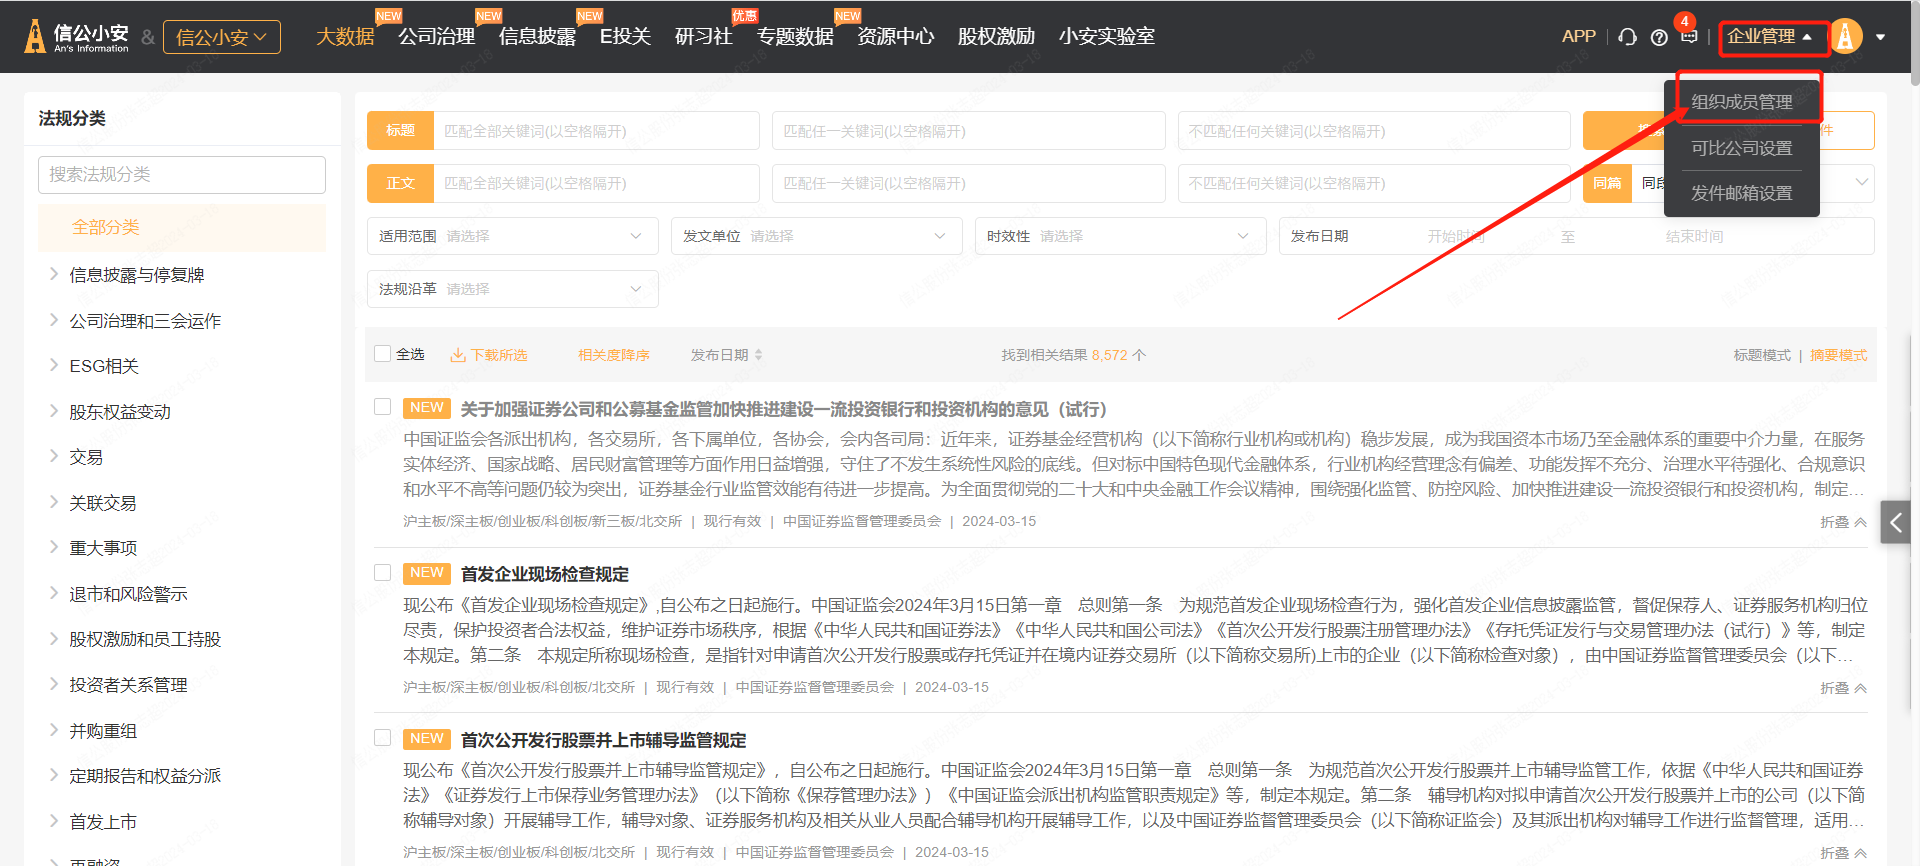Open the collapsed side panel arrow tab
The height and width of the screenshot is (866, 1920).
(x=1895, y=522)
